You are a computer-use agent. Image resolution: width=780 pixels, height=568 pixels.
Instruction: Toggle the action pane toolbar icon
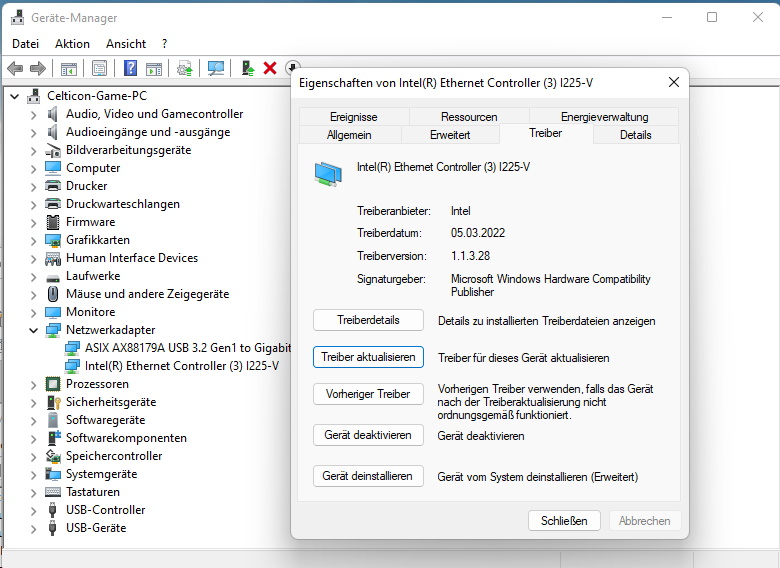tap(154, 68)
